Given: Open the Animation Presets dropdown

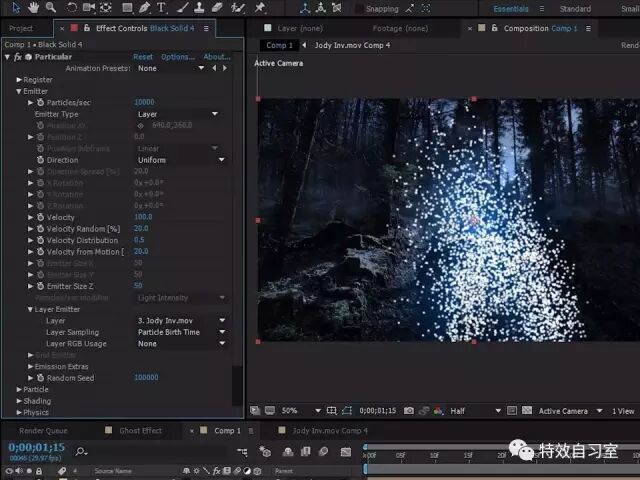Looking at the screenshot, I should (x=171, y=68).
